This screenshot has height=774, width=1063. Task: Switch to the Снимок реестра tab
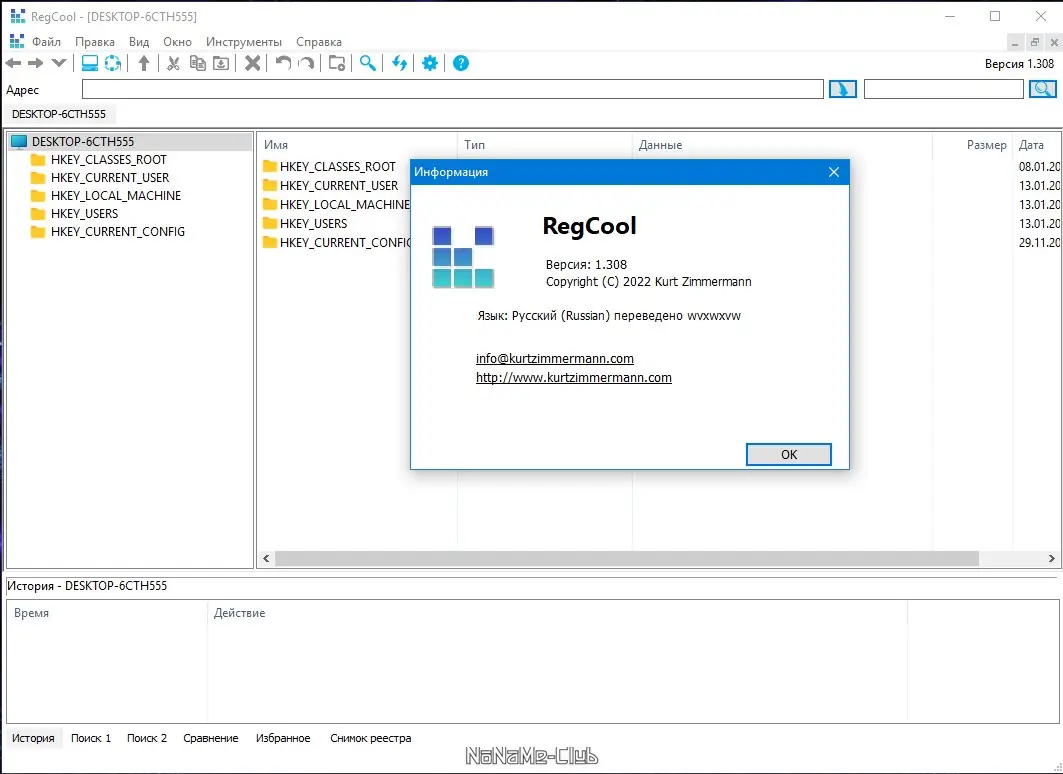(x=371, y=738)
